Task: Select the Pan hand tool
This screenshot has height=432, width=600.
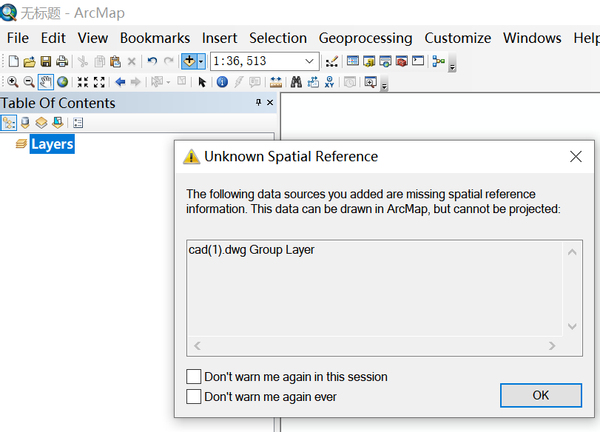Action: coord(46,82)
